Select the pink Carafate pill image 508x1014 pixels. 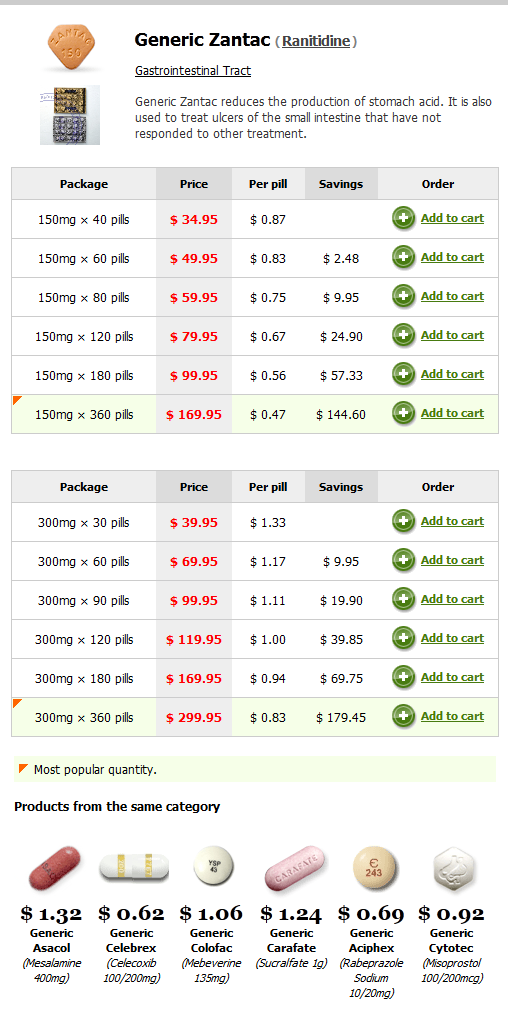(x=295, y=868)
